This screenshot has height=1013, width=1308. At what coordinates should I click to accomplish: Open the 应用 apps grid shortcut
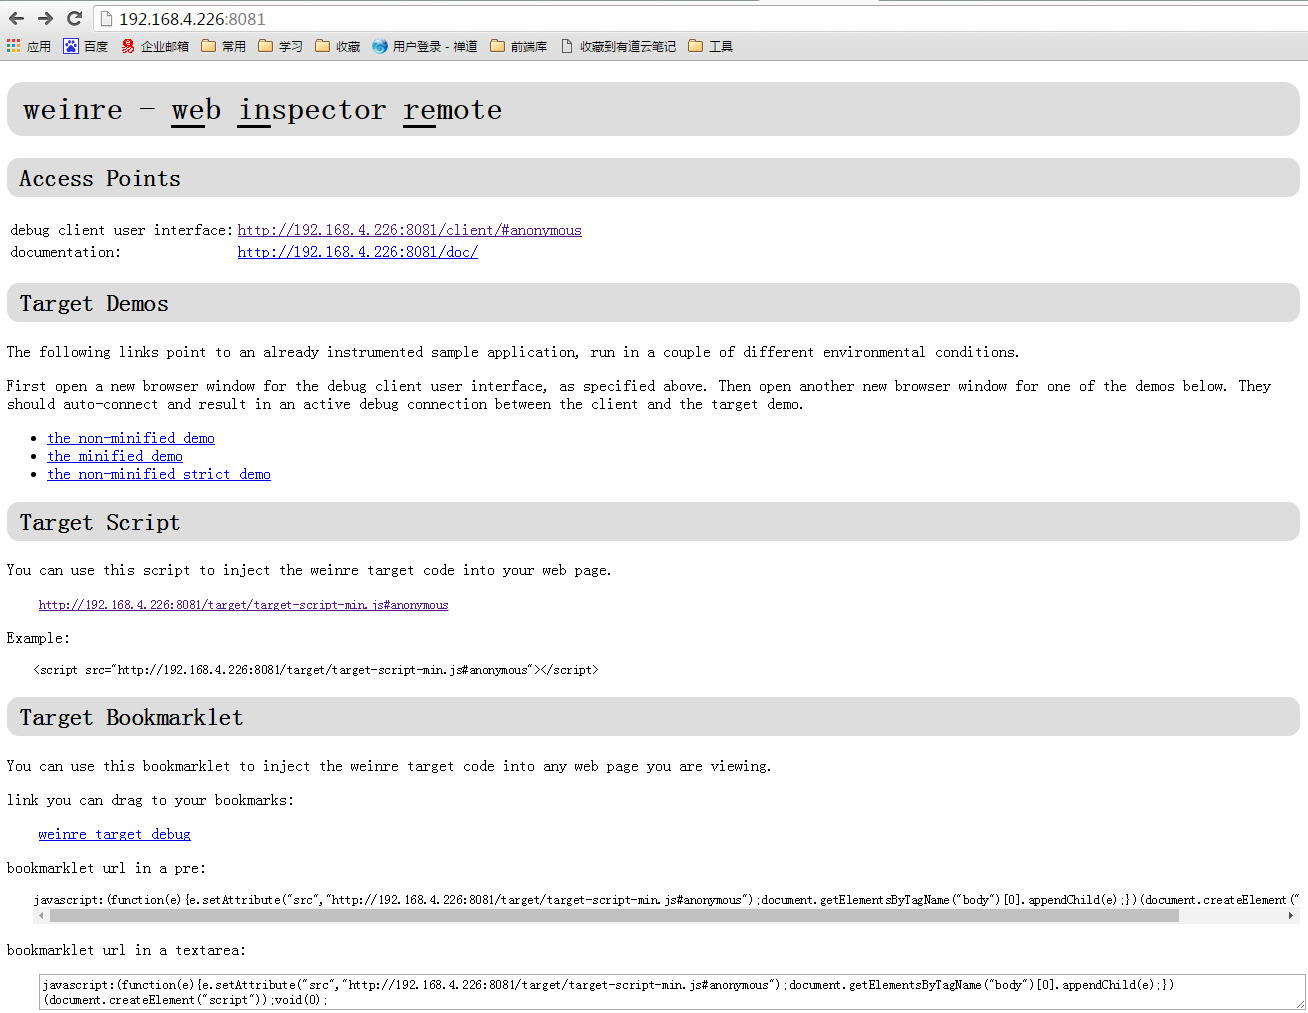click(x=29, y=46)
